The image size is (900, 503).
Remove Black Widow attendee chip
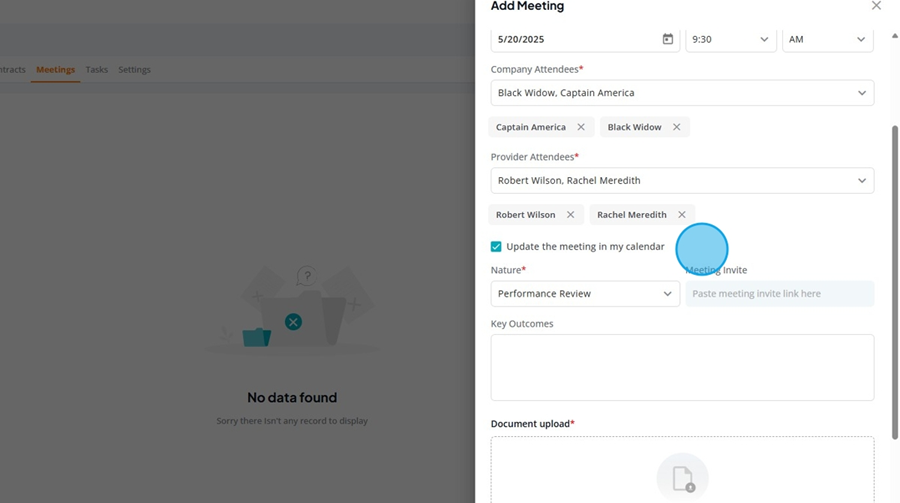tap(677, 127)
